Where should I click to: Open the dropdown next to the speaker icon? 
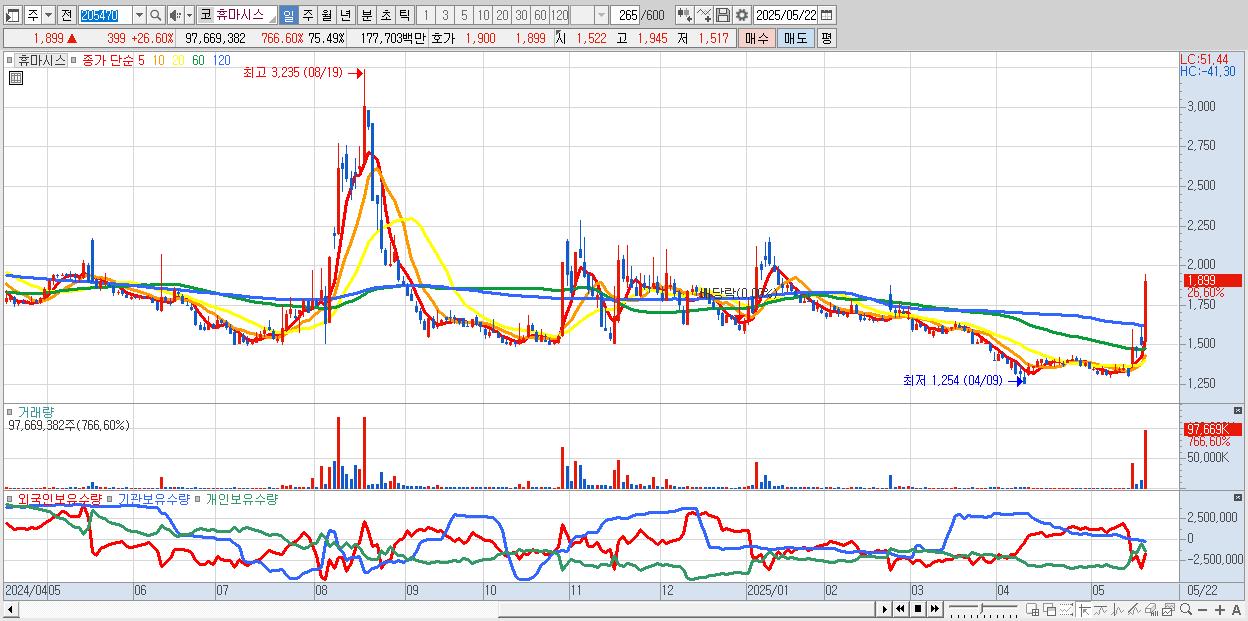coord(189,15)
